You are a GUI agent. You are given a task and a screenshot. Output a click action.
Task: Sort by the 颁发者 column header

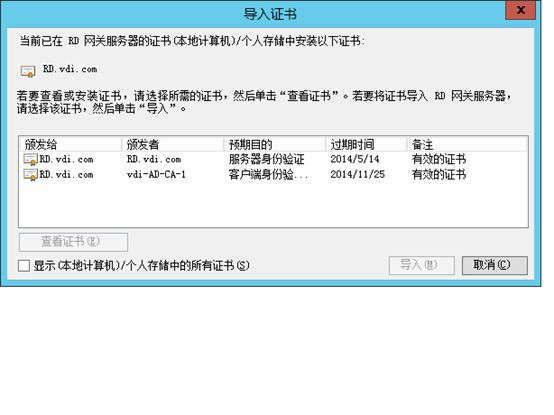pos(172,144)
